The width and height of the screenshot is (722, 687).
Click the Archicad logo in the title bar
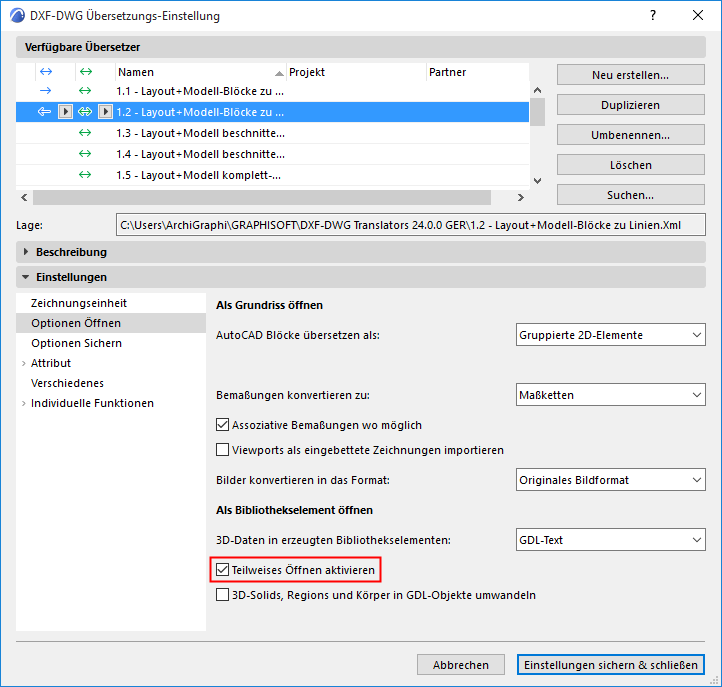click(x=17, y=15)
